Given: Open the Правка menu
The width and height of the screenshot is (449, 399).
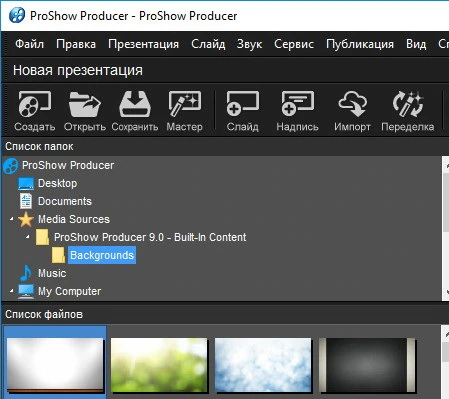Looking at the screenshot, I should [x=76, y=44].
